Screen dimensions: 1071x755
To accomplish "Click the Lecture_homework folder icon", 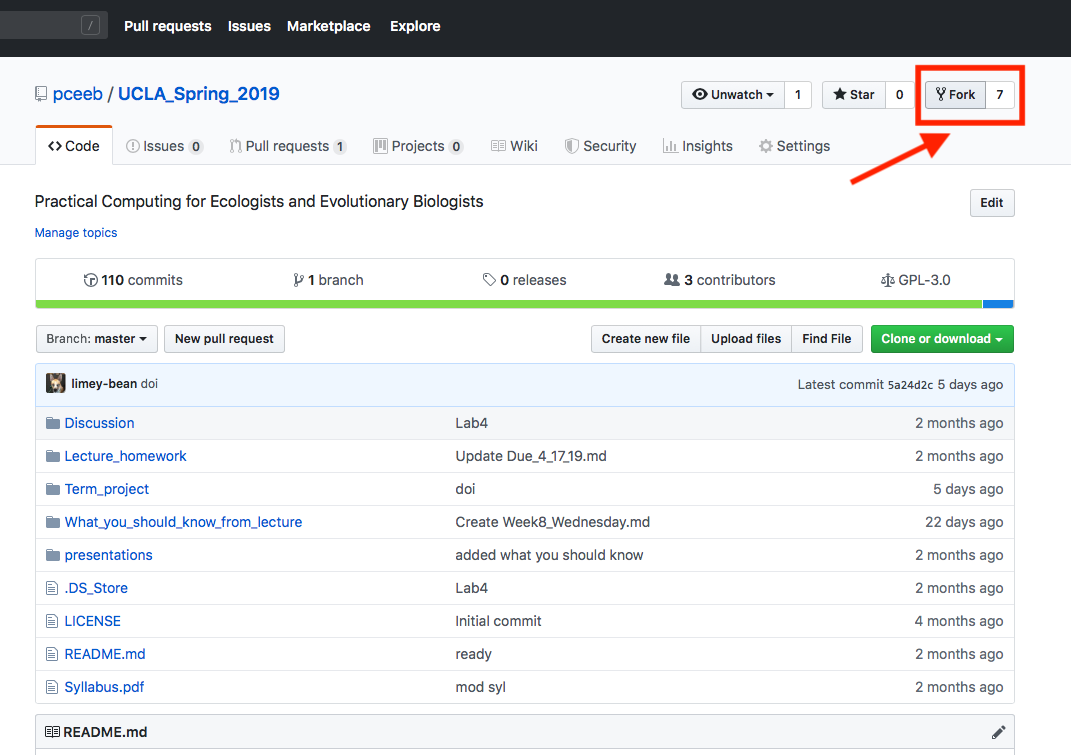I will coord(53,456).
